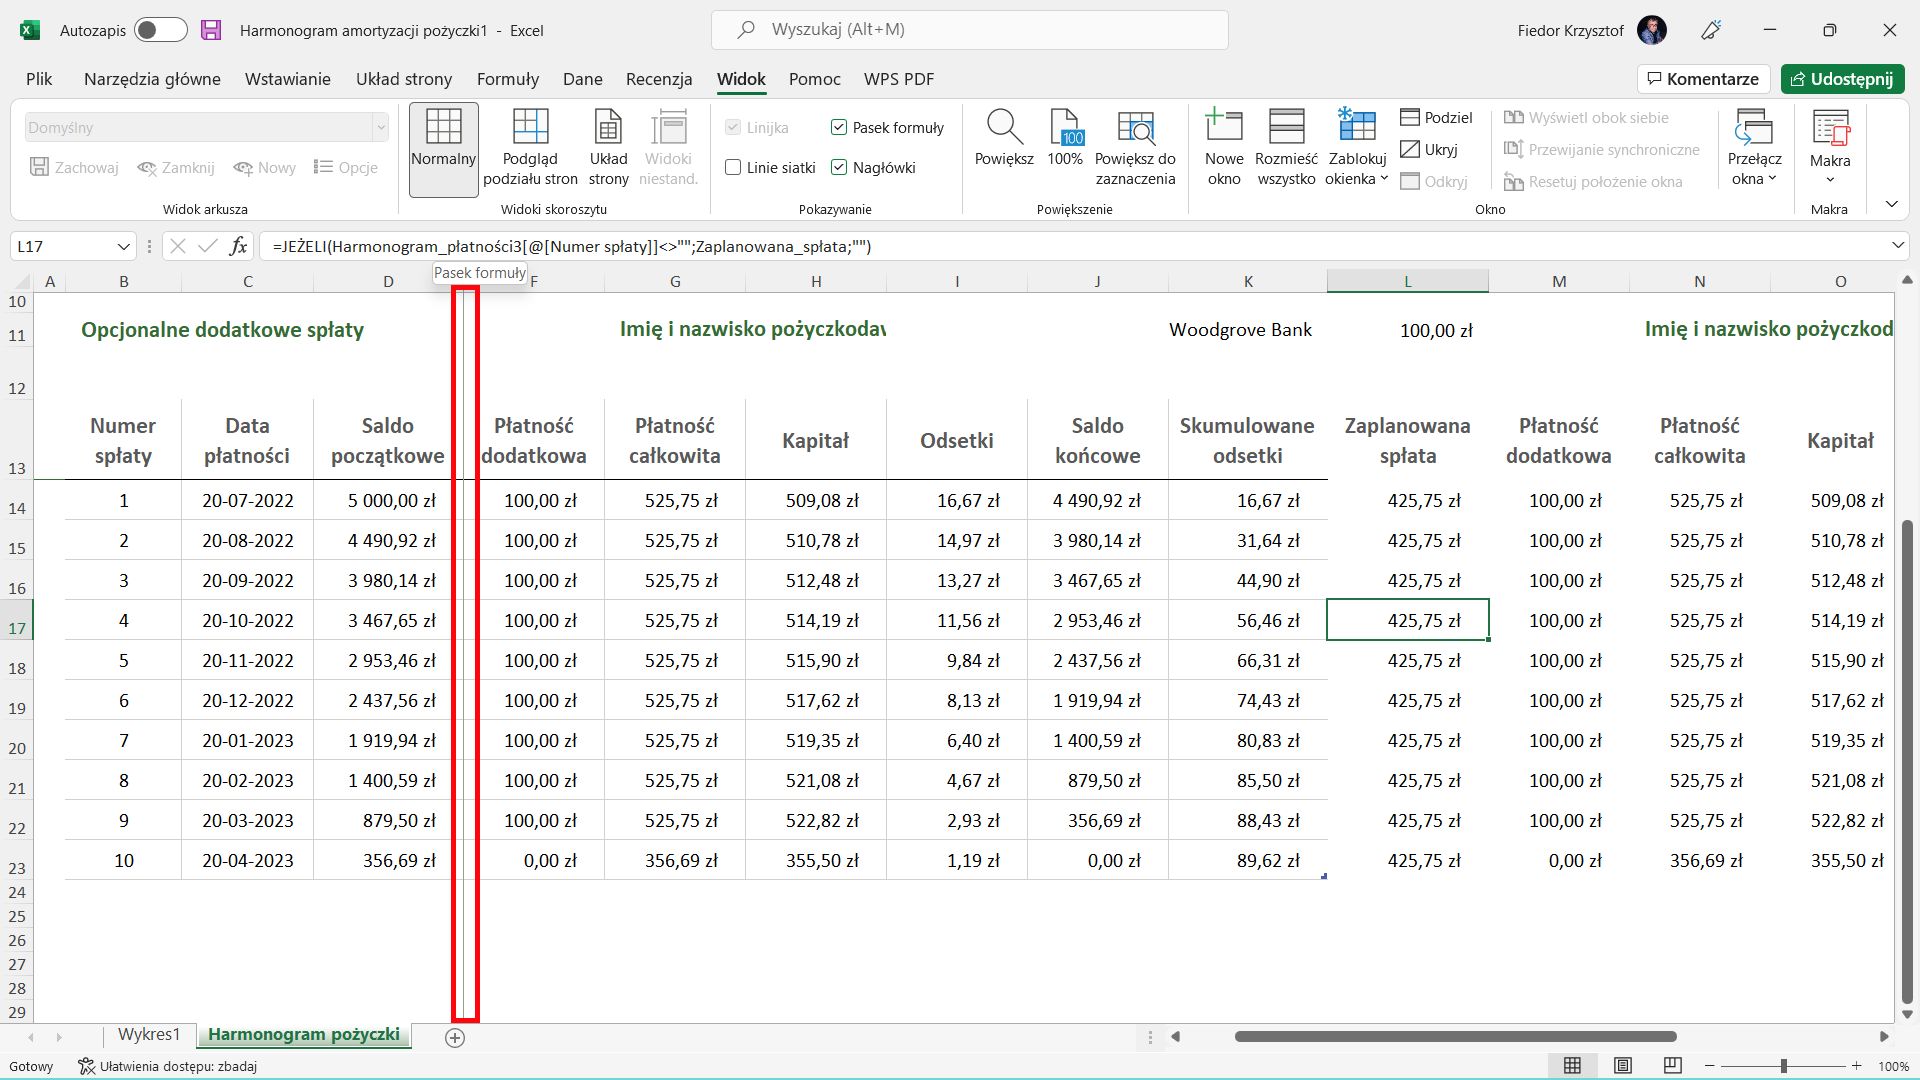This screenshot has width=1920, height=1080.
Task: Uncheck the Pasek formuły checkbox
Action: point(839,127)
